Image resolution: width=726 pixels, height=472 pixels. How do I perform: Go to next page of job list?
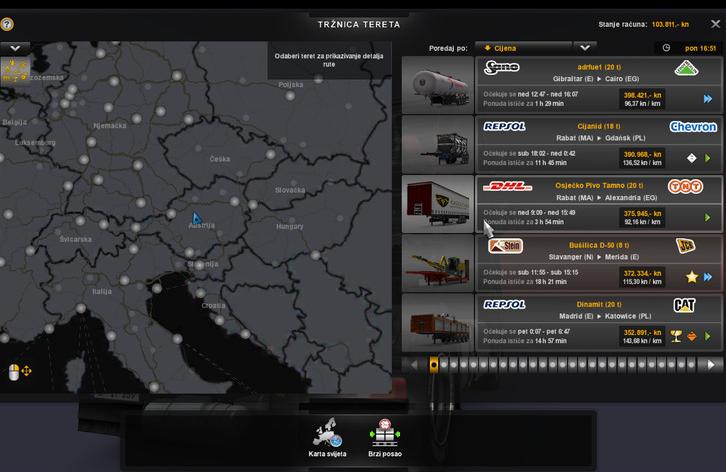pyautogui.click(x=712, y=365)
